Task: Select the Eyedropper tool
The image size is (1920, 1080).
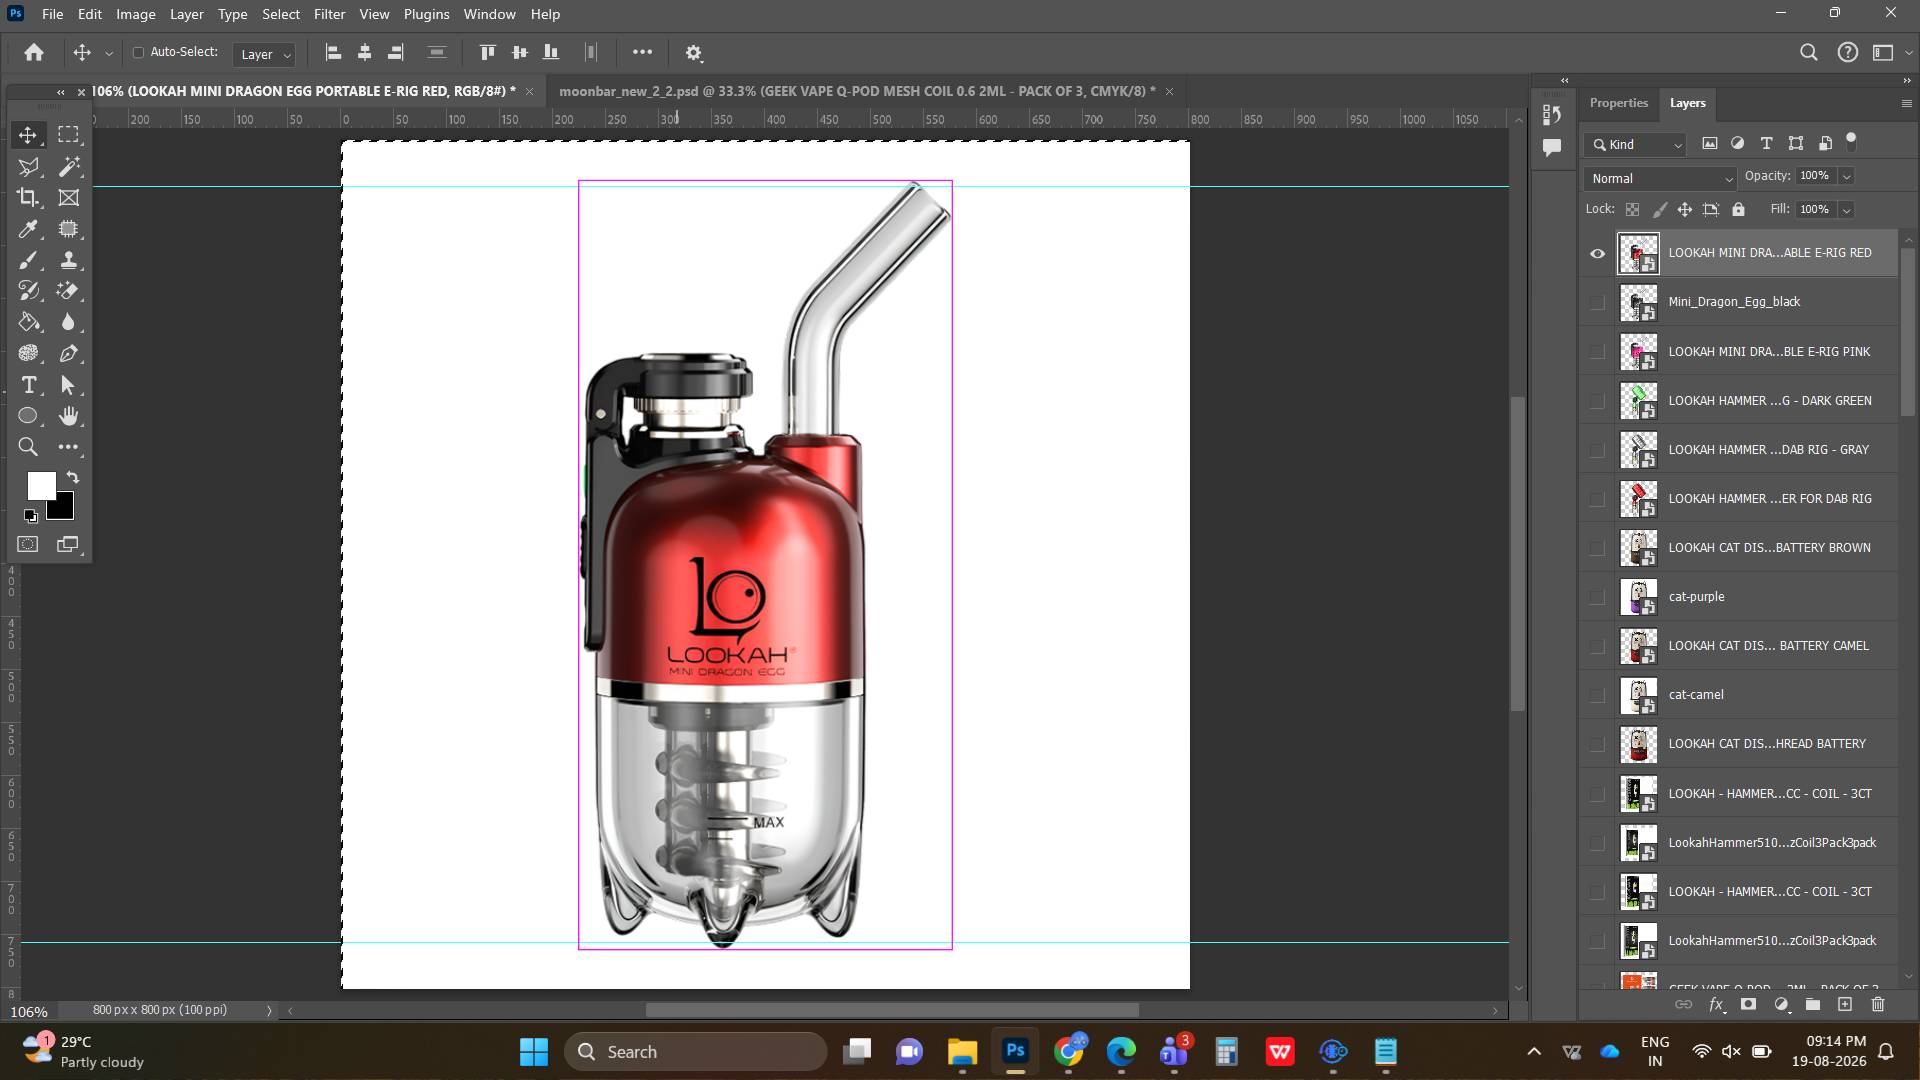Action: pos(28,229)
